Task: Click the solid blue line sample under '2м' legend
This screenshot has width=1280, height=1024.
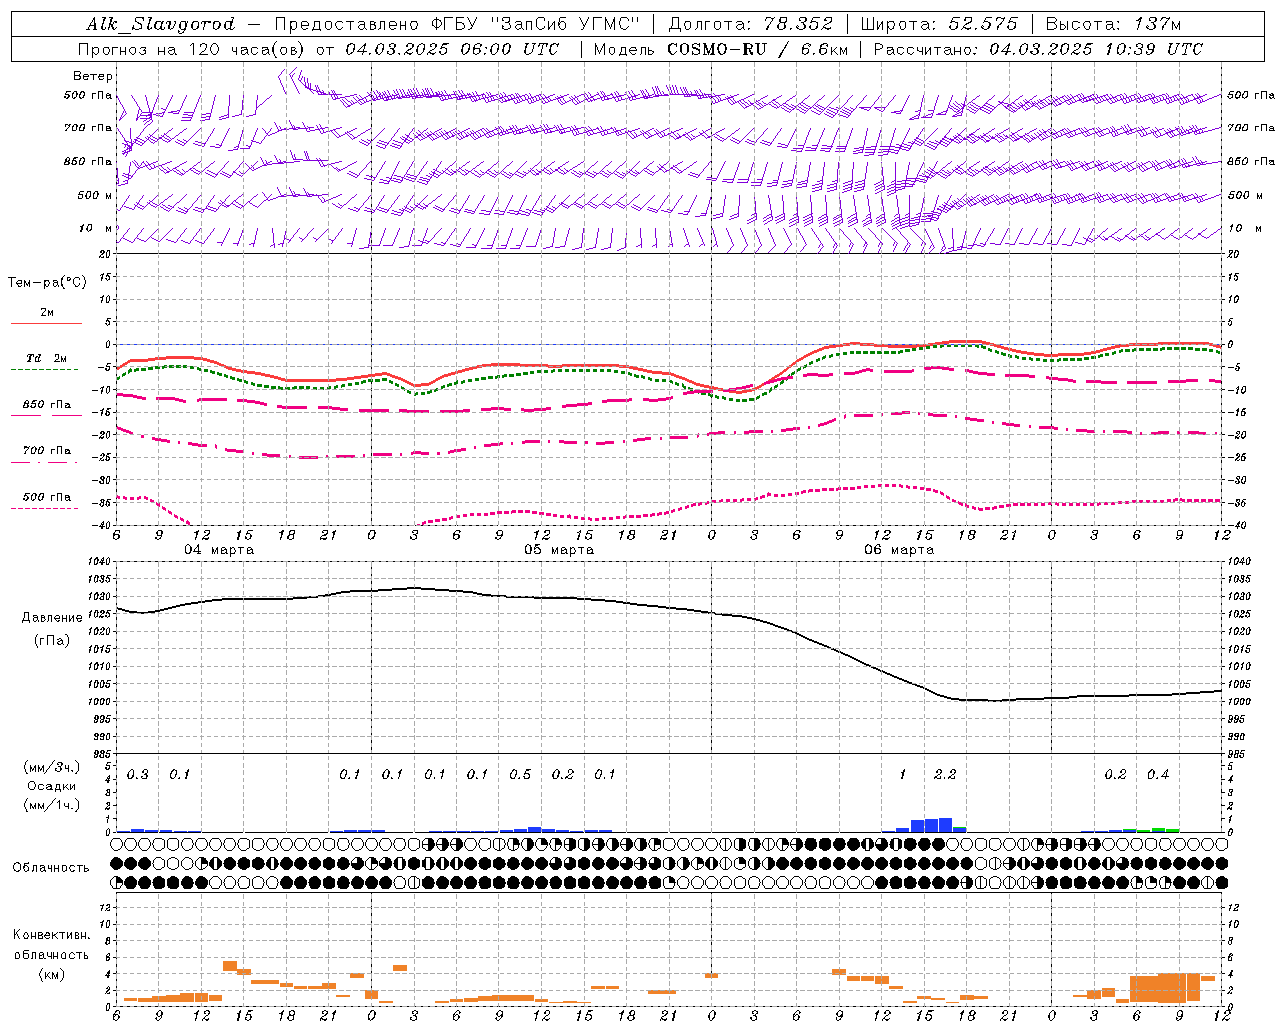Action: [x=46, y=323]
